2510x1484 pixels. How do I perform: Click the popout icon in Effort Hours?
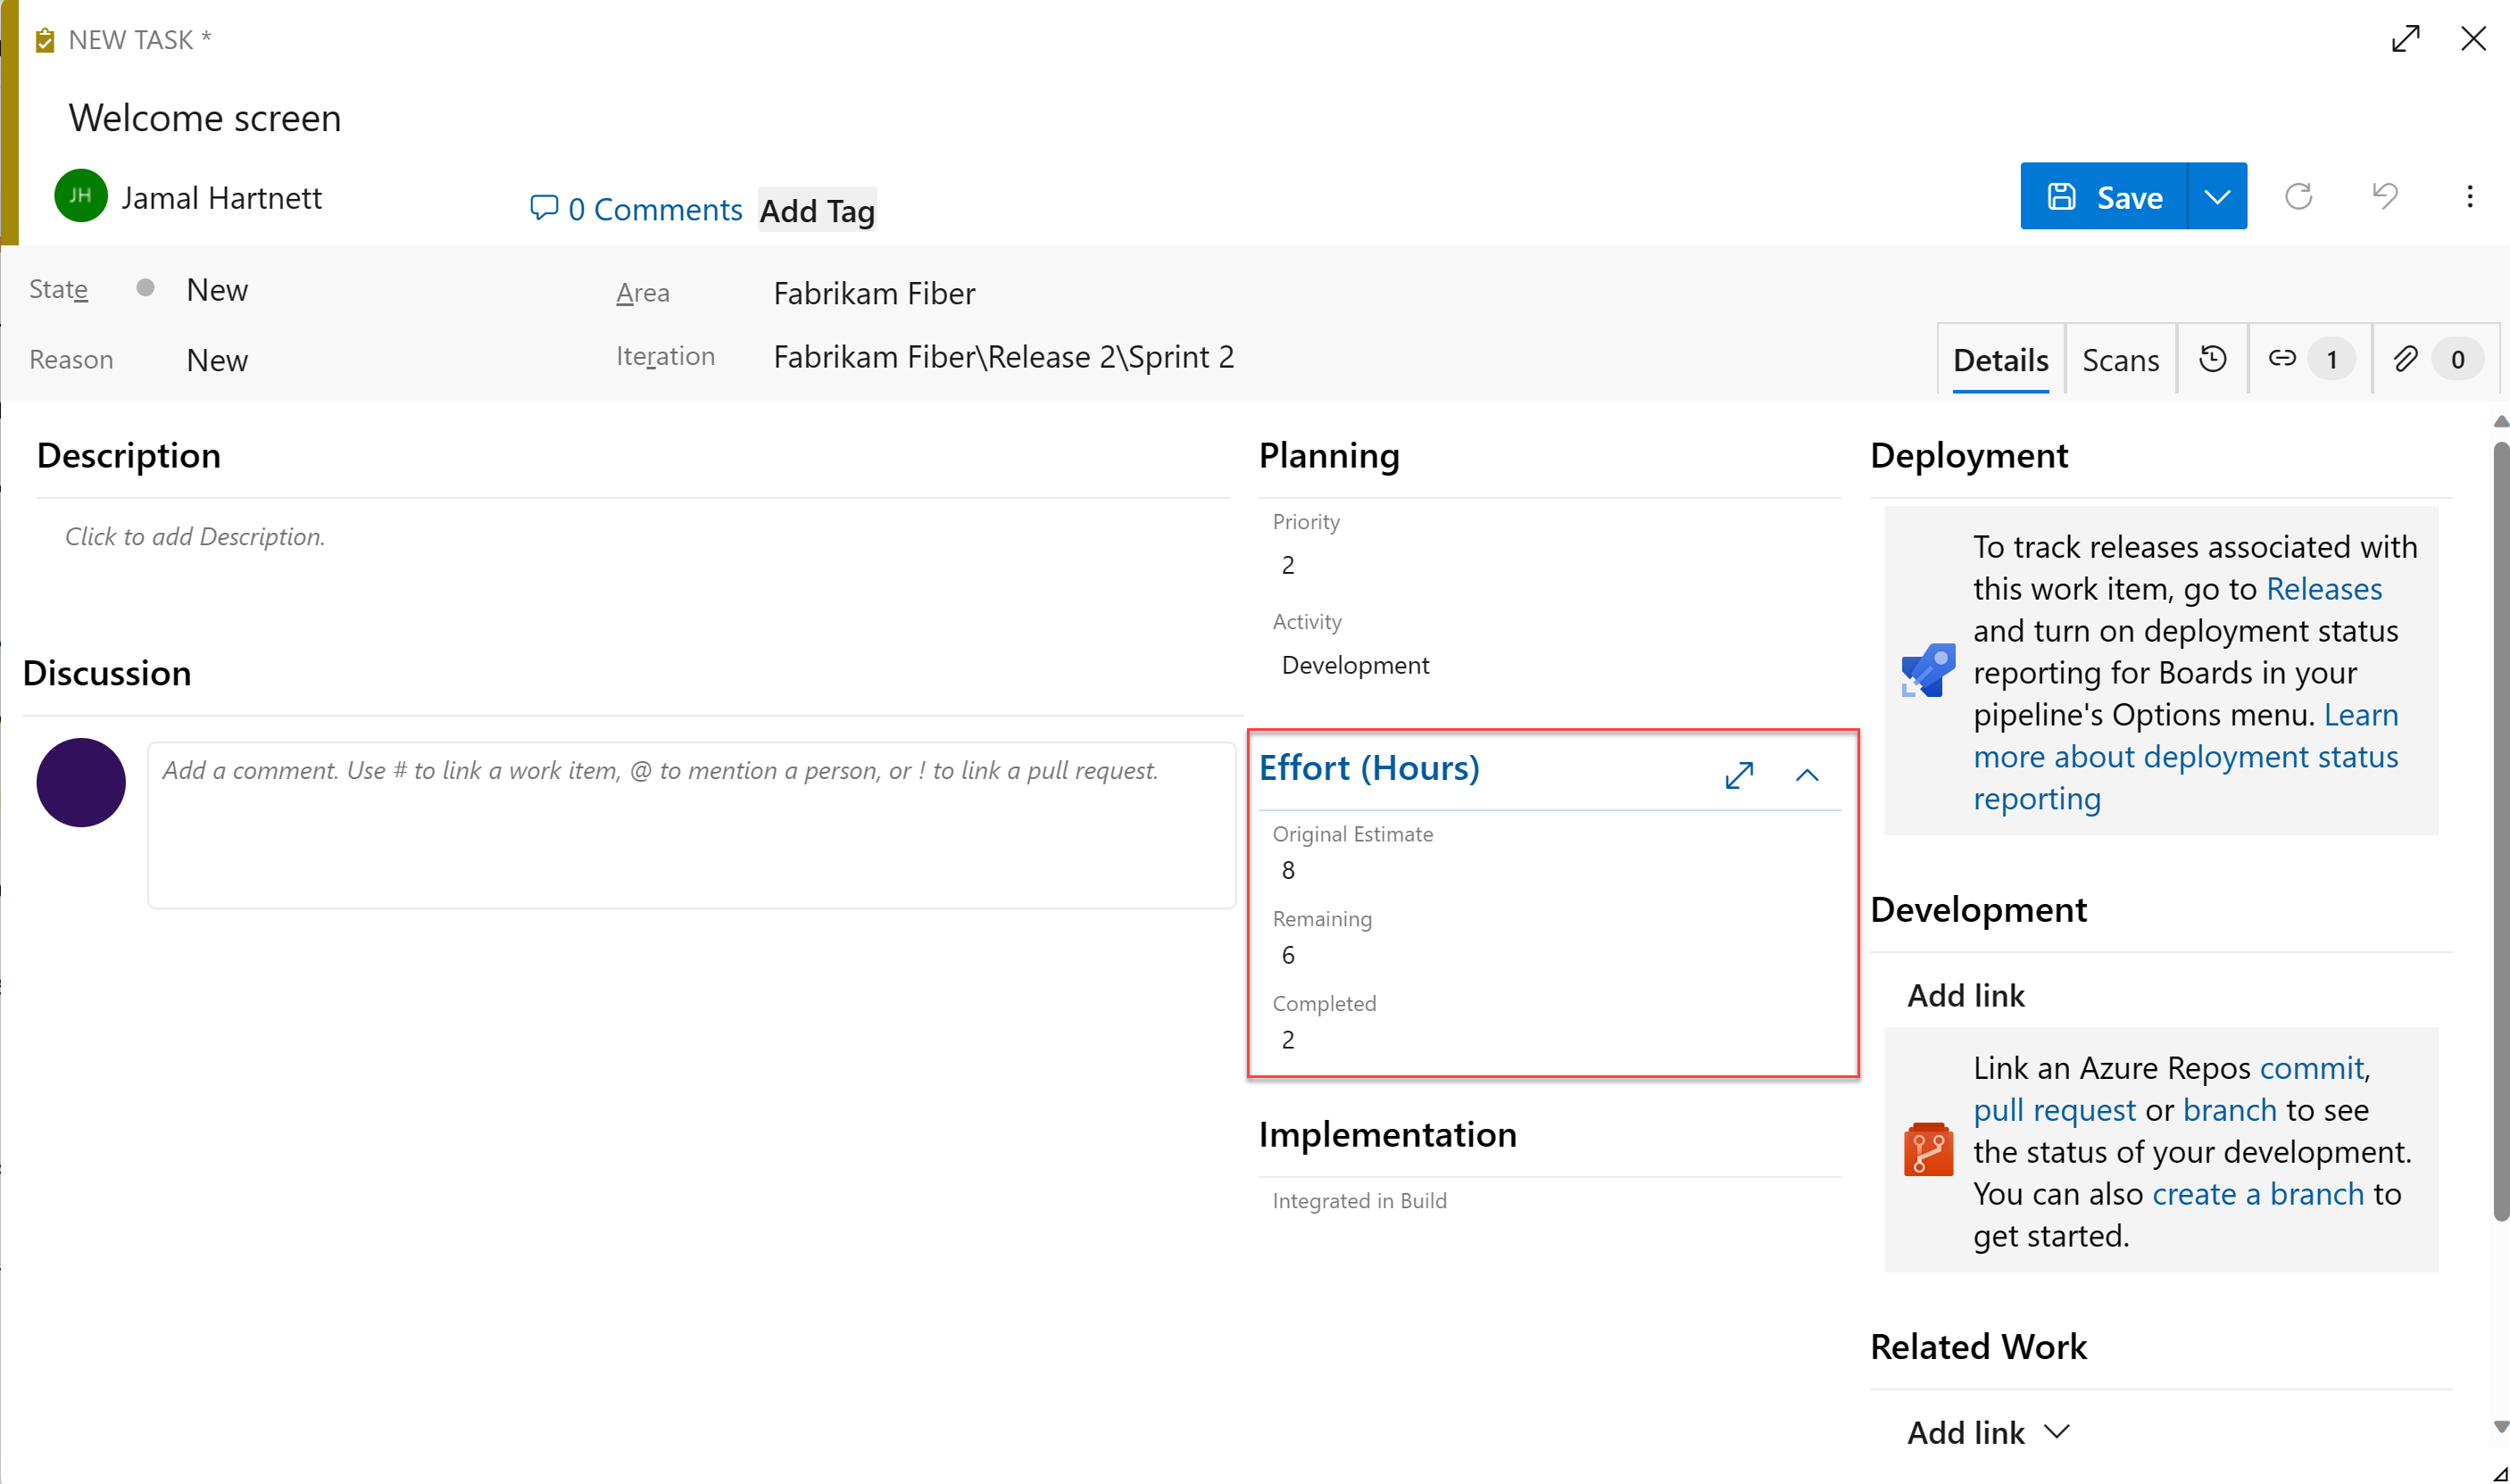coord(1740,772)
